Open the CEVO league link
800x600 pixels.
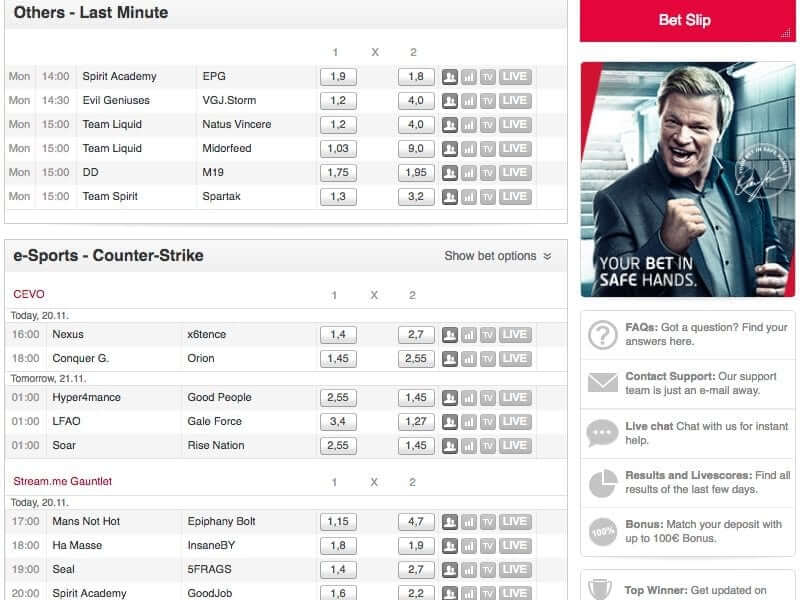click(x=29, y=294)
